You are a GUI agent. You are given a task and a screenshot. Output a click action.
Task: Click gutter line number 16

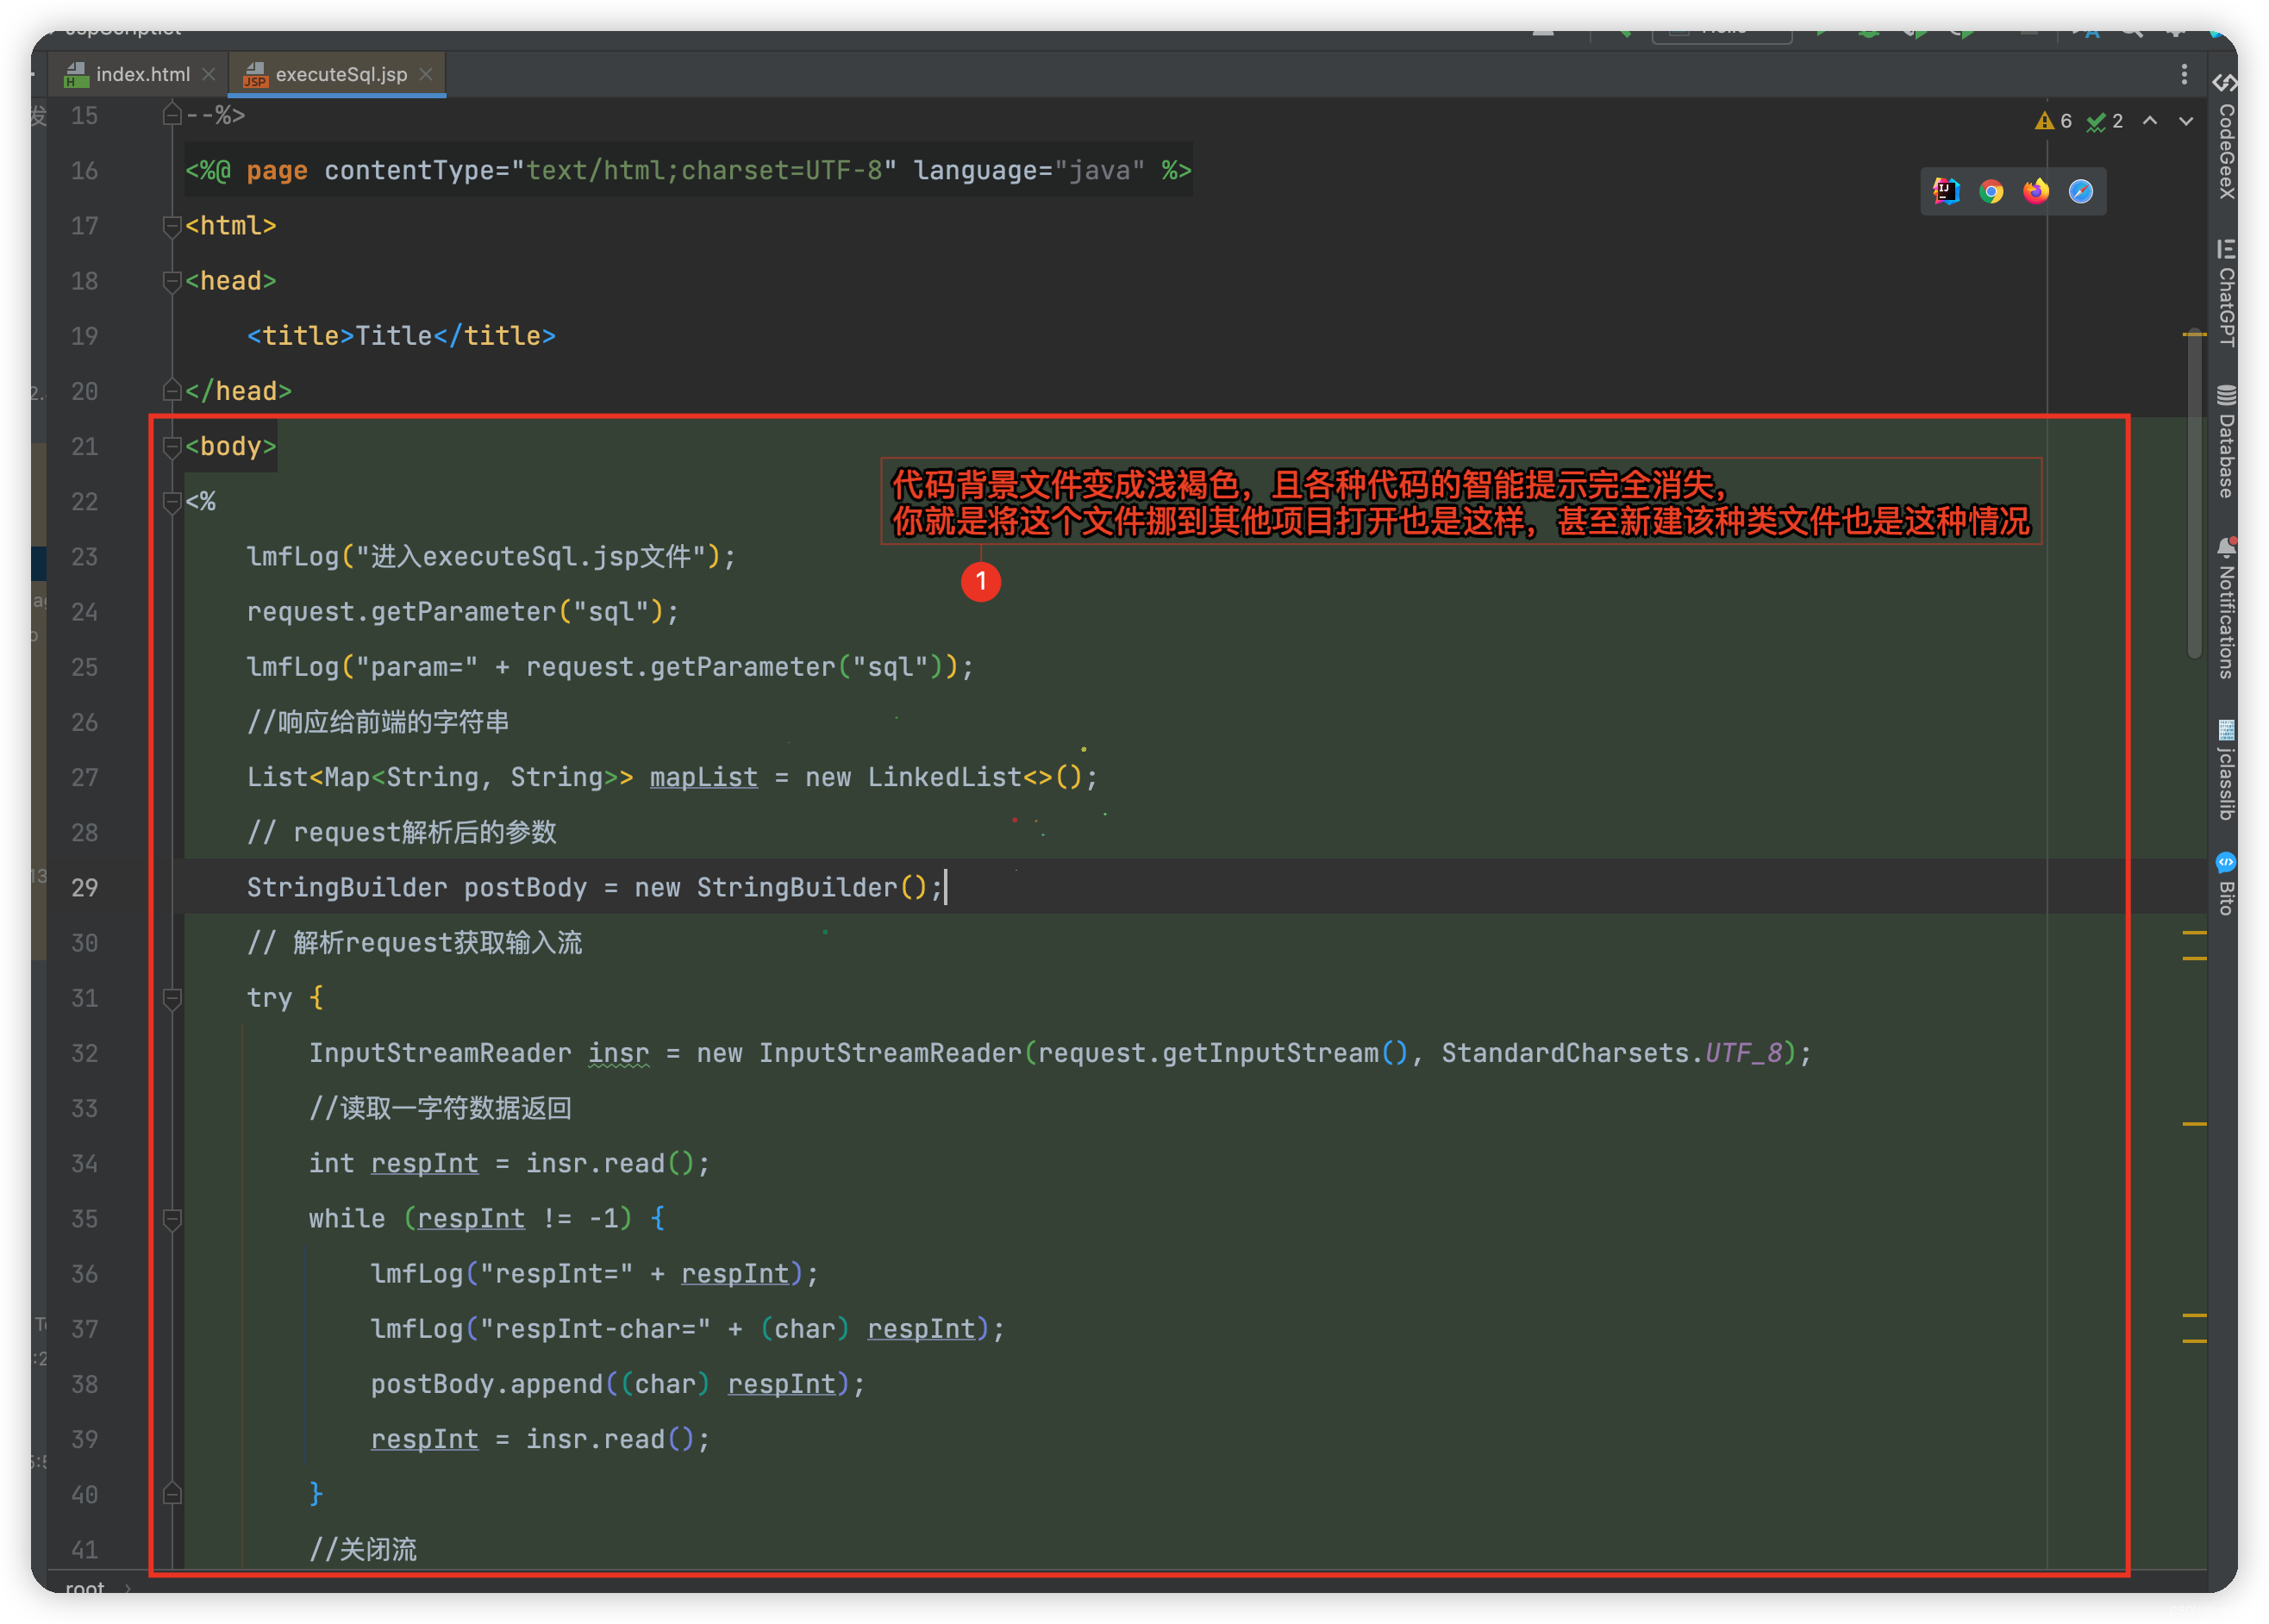pos(85,171)
